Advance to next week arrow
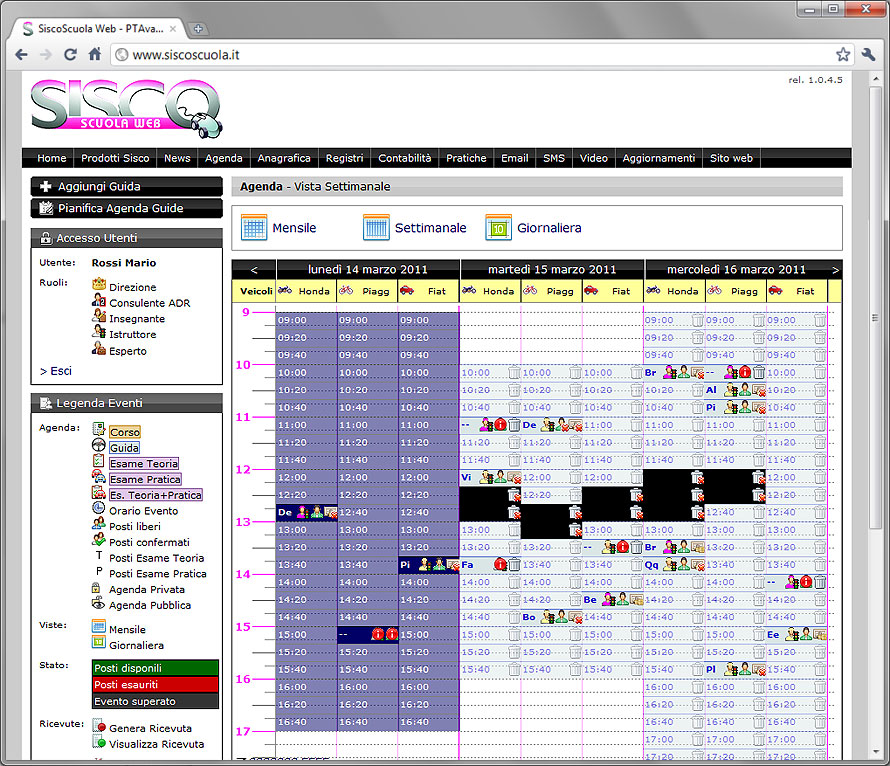The height and width of the screenshot is (766, 890). pyautogui.click(x=835, y=270)
